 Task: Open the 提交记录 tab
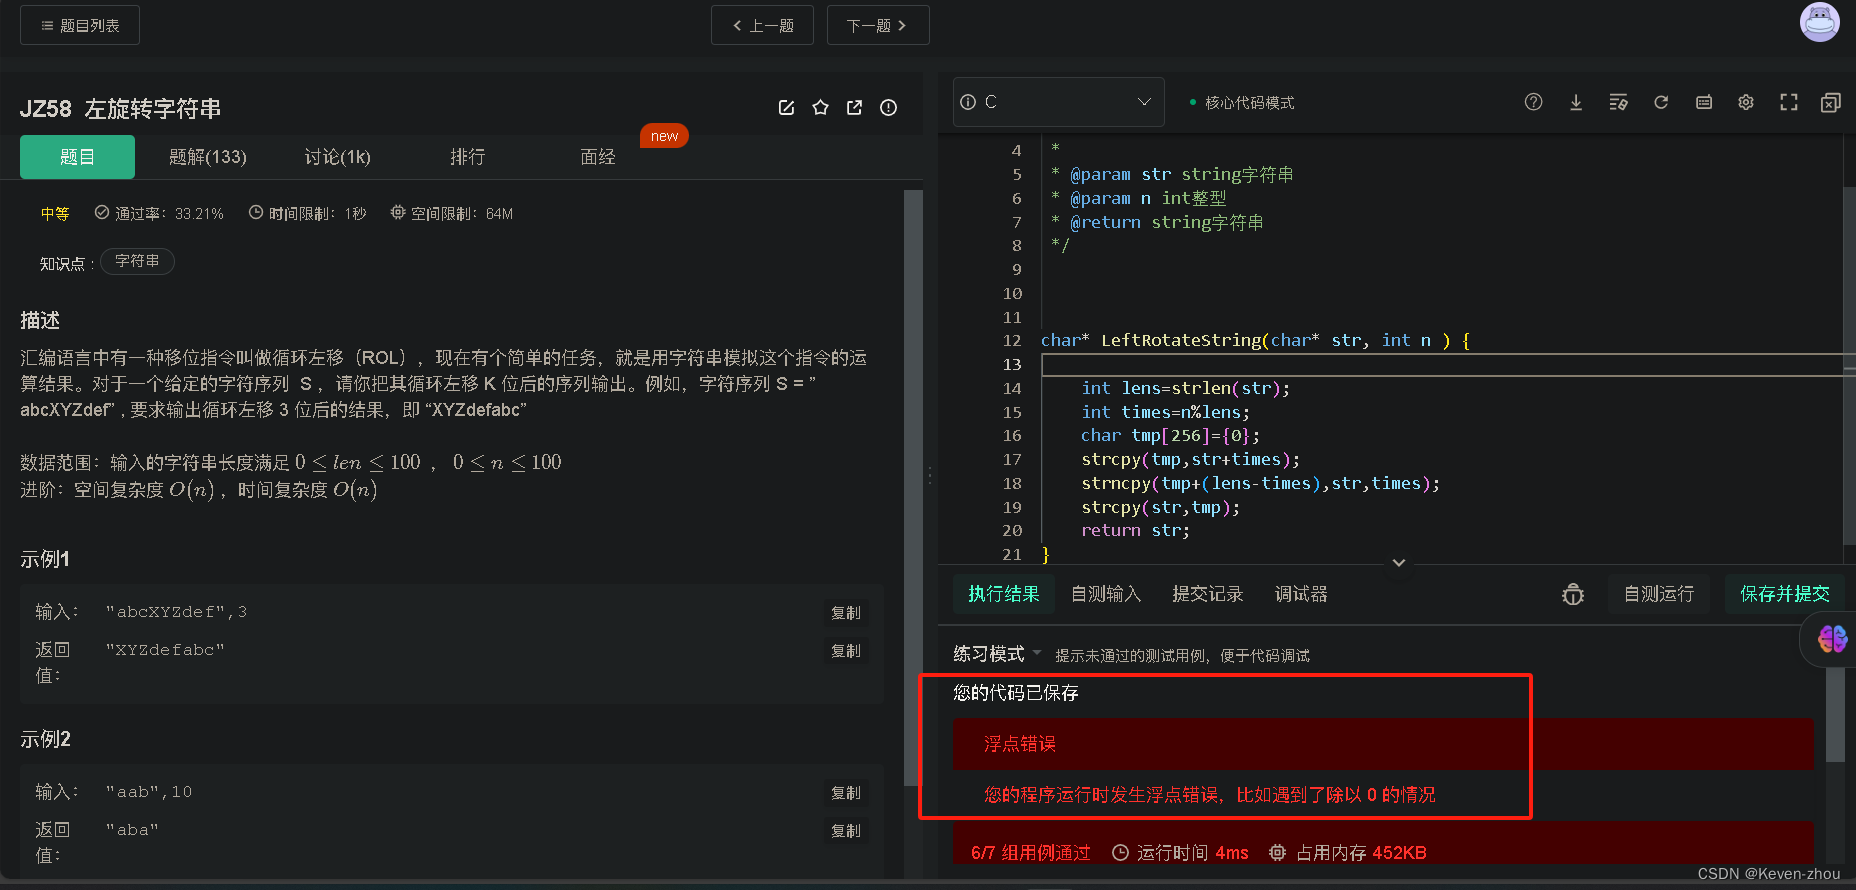click(x=1208, y=594)
